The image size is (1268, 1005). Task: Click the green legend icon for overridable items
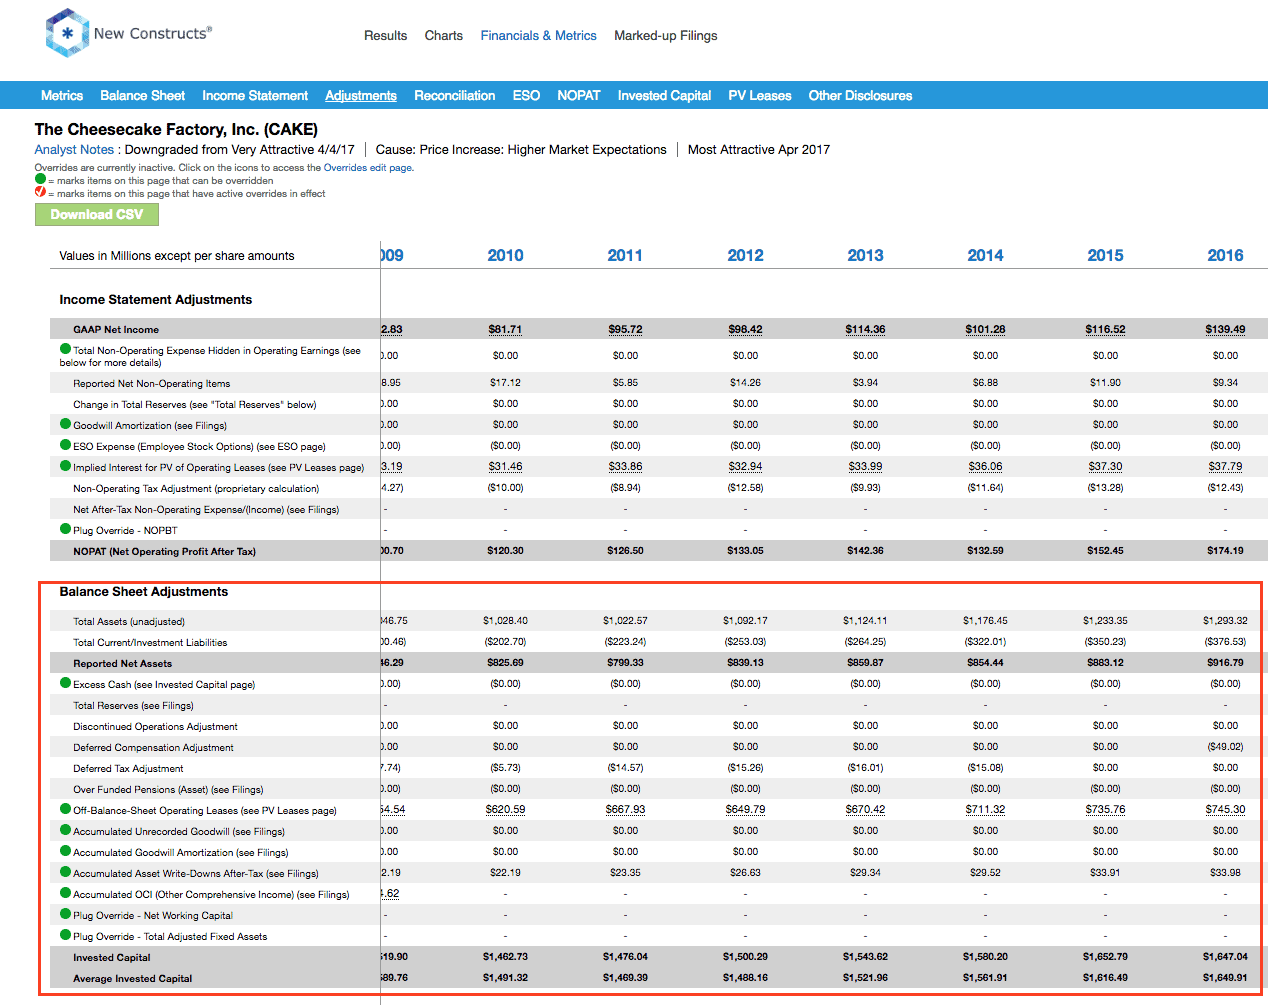coord(40,179)
